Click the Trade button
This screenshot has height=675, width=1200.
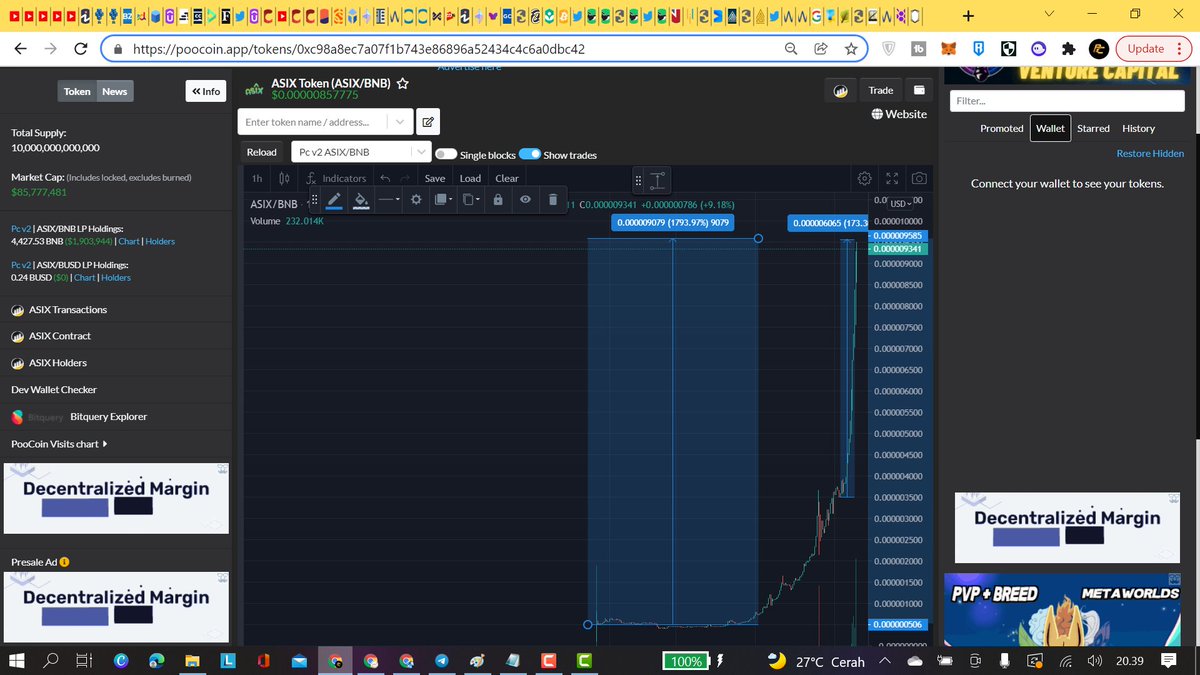point(881,90)
